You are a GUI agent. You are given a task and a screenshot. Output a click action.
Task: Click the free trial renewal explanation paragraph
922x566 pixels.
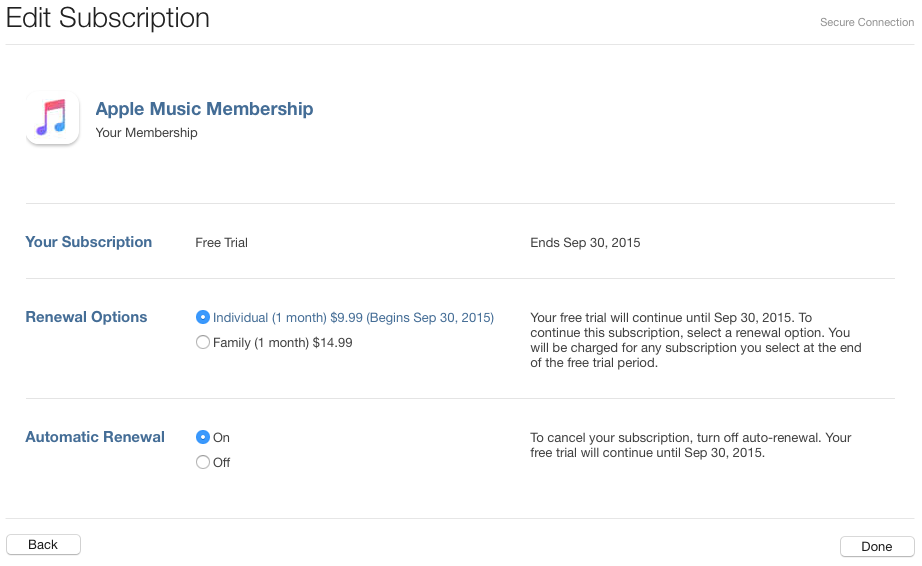pos(696,340)
